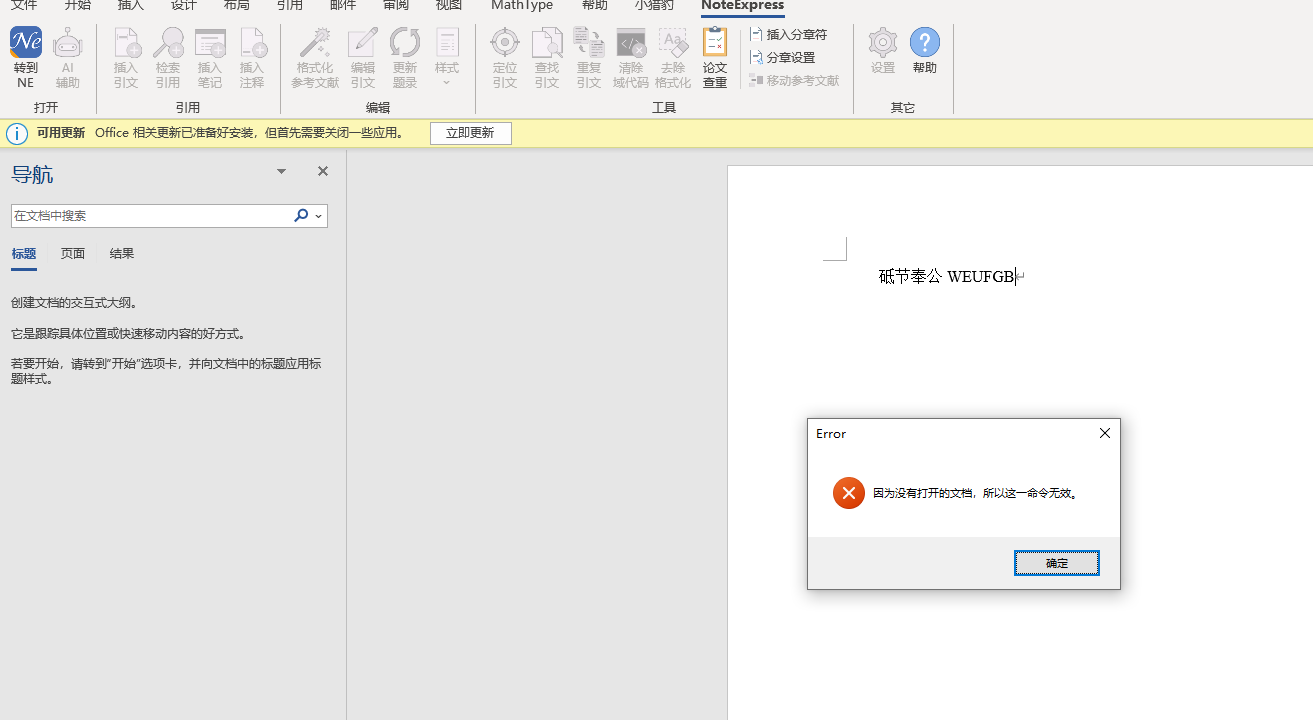The height and width of the screenshot is (720, 1313).
Task: Click 插入分章符 in the ribbon
Action: (x=788, y=35)
